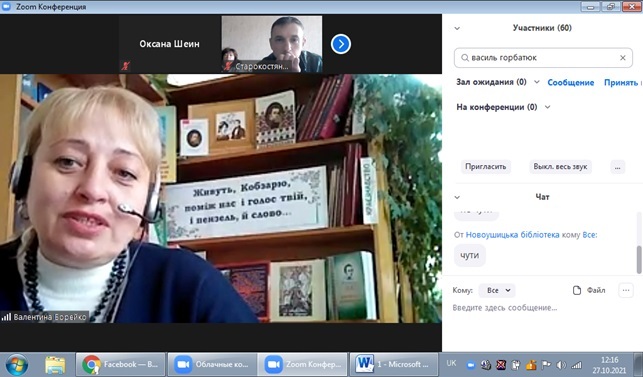Click muted microphone icon on Старокостян tile
643x377 pixels.
pyautogui.click(x=228, y=66)
